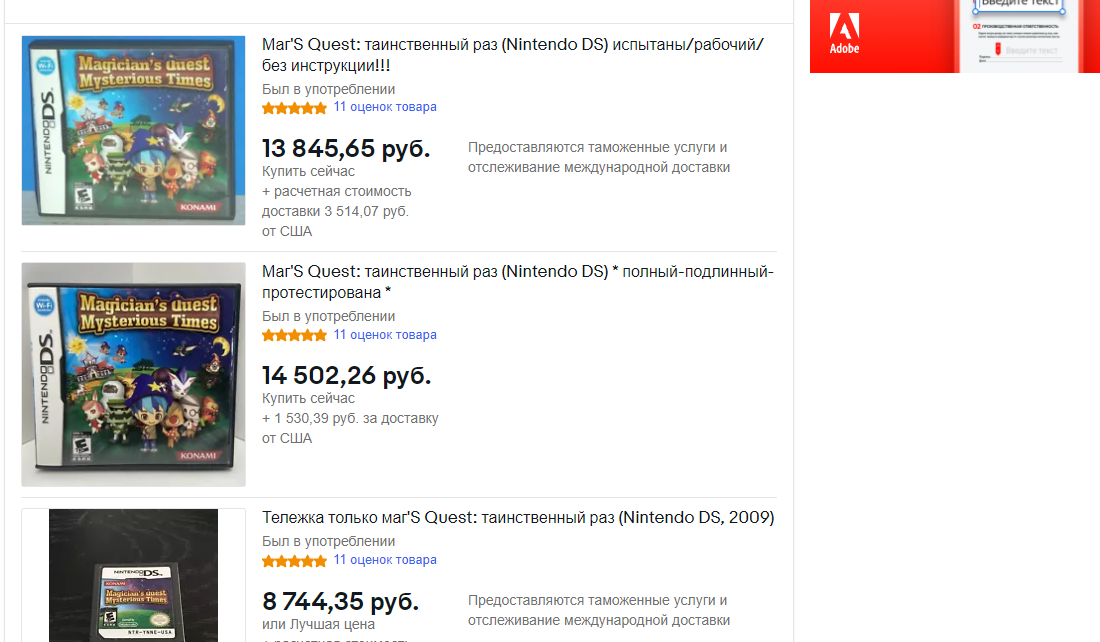This screenshot has height=642, width=1100.
Task: Click the price 14 502,26 руб.
Action: [346, 376]
